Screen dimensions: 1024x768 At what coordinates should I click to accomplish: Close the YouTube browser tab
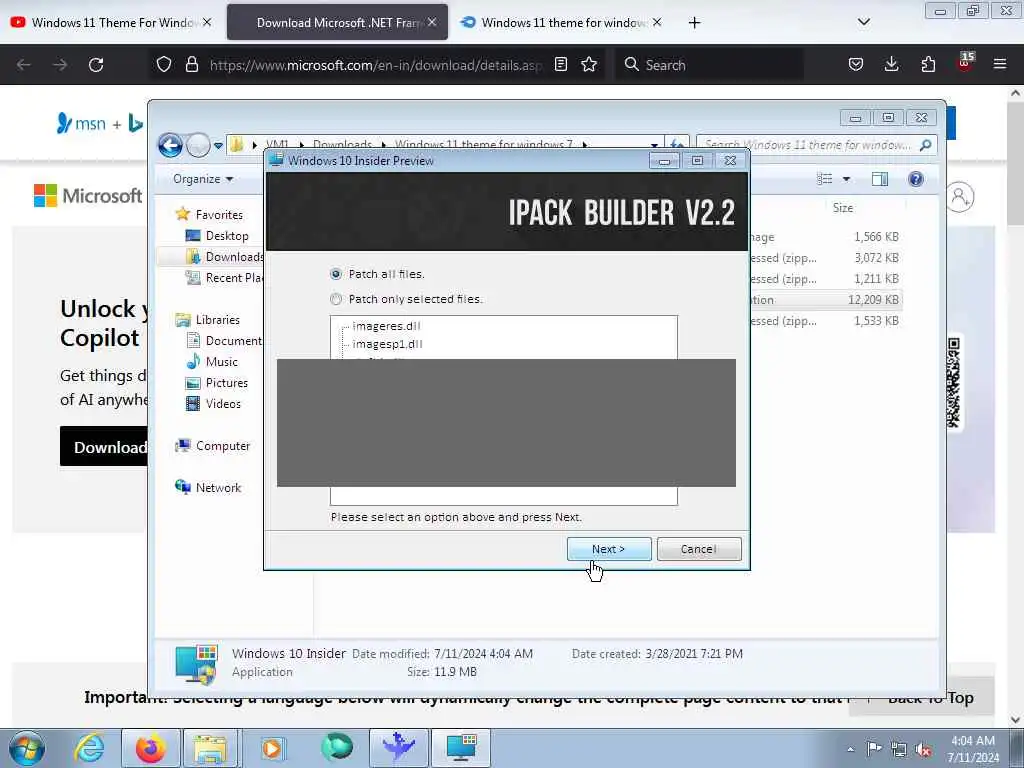pyautogui.click(x=206, y=22)
